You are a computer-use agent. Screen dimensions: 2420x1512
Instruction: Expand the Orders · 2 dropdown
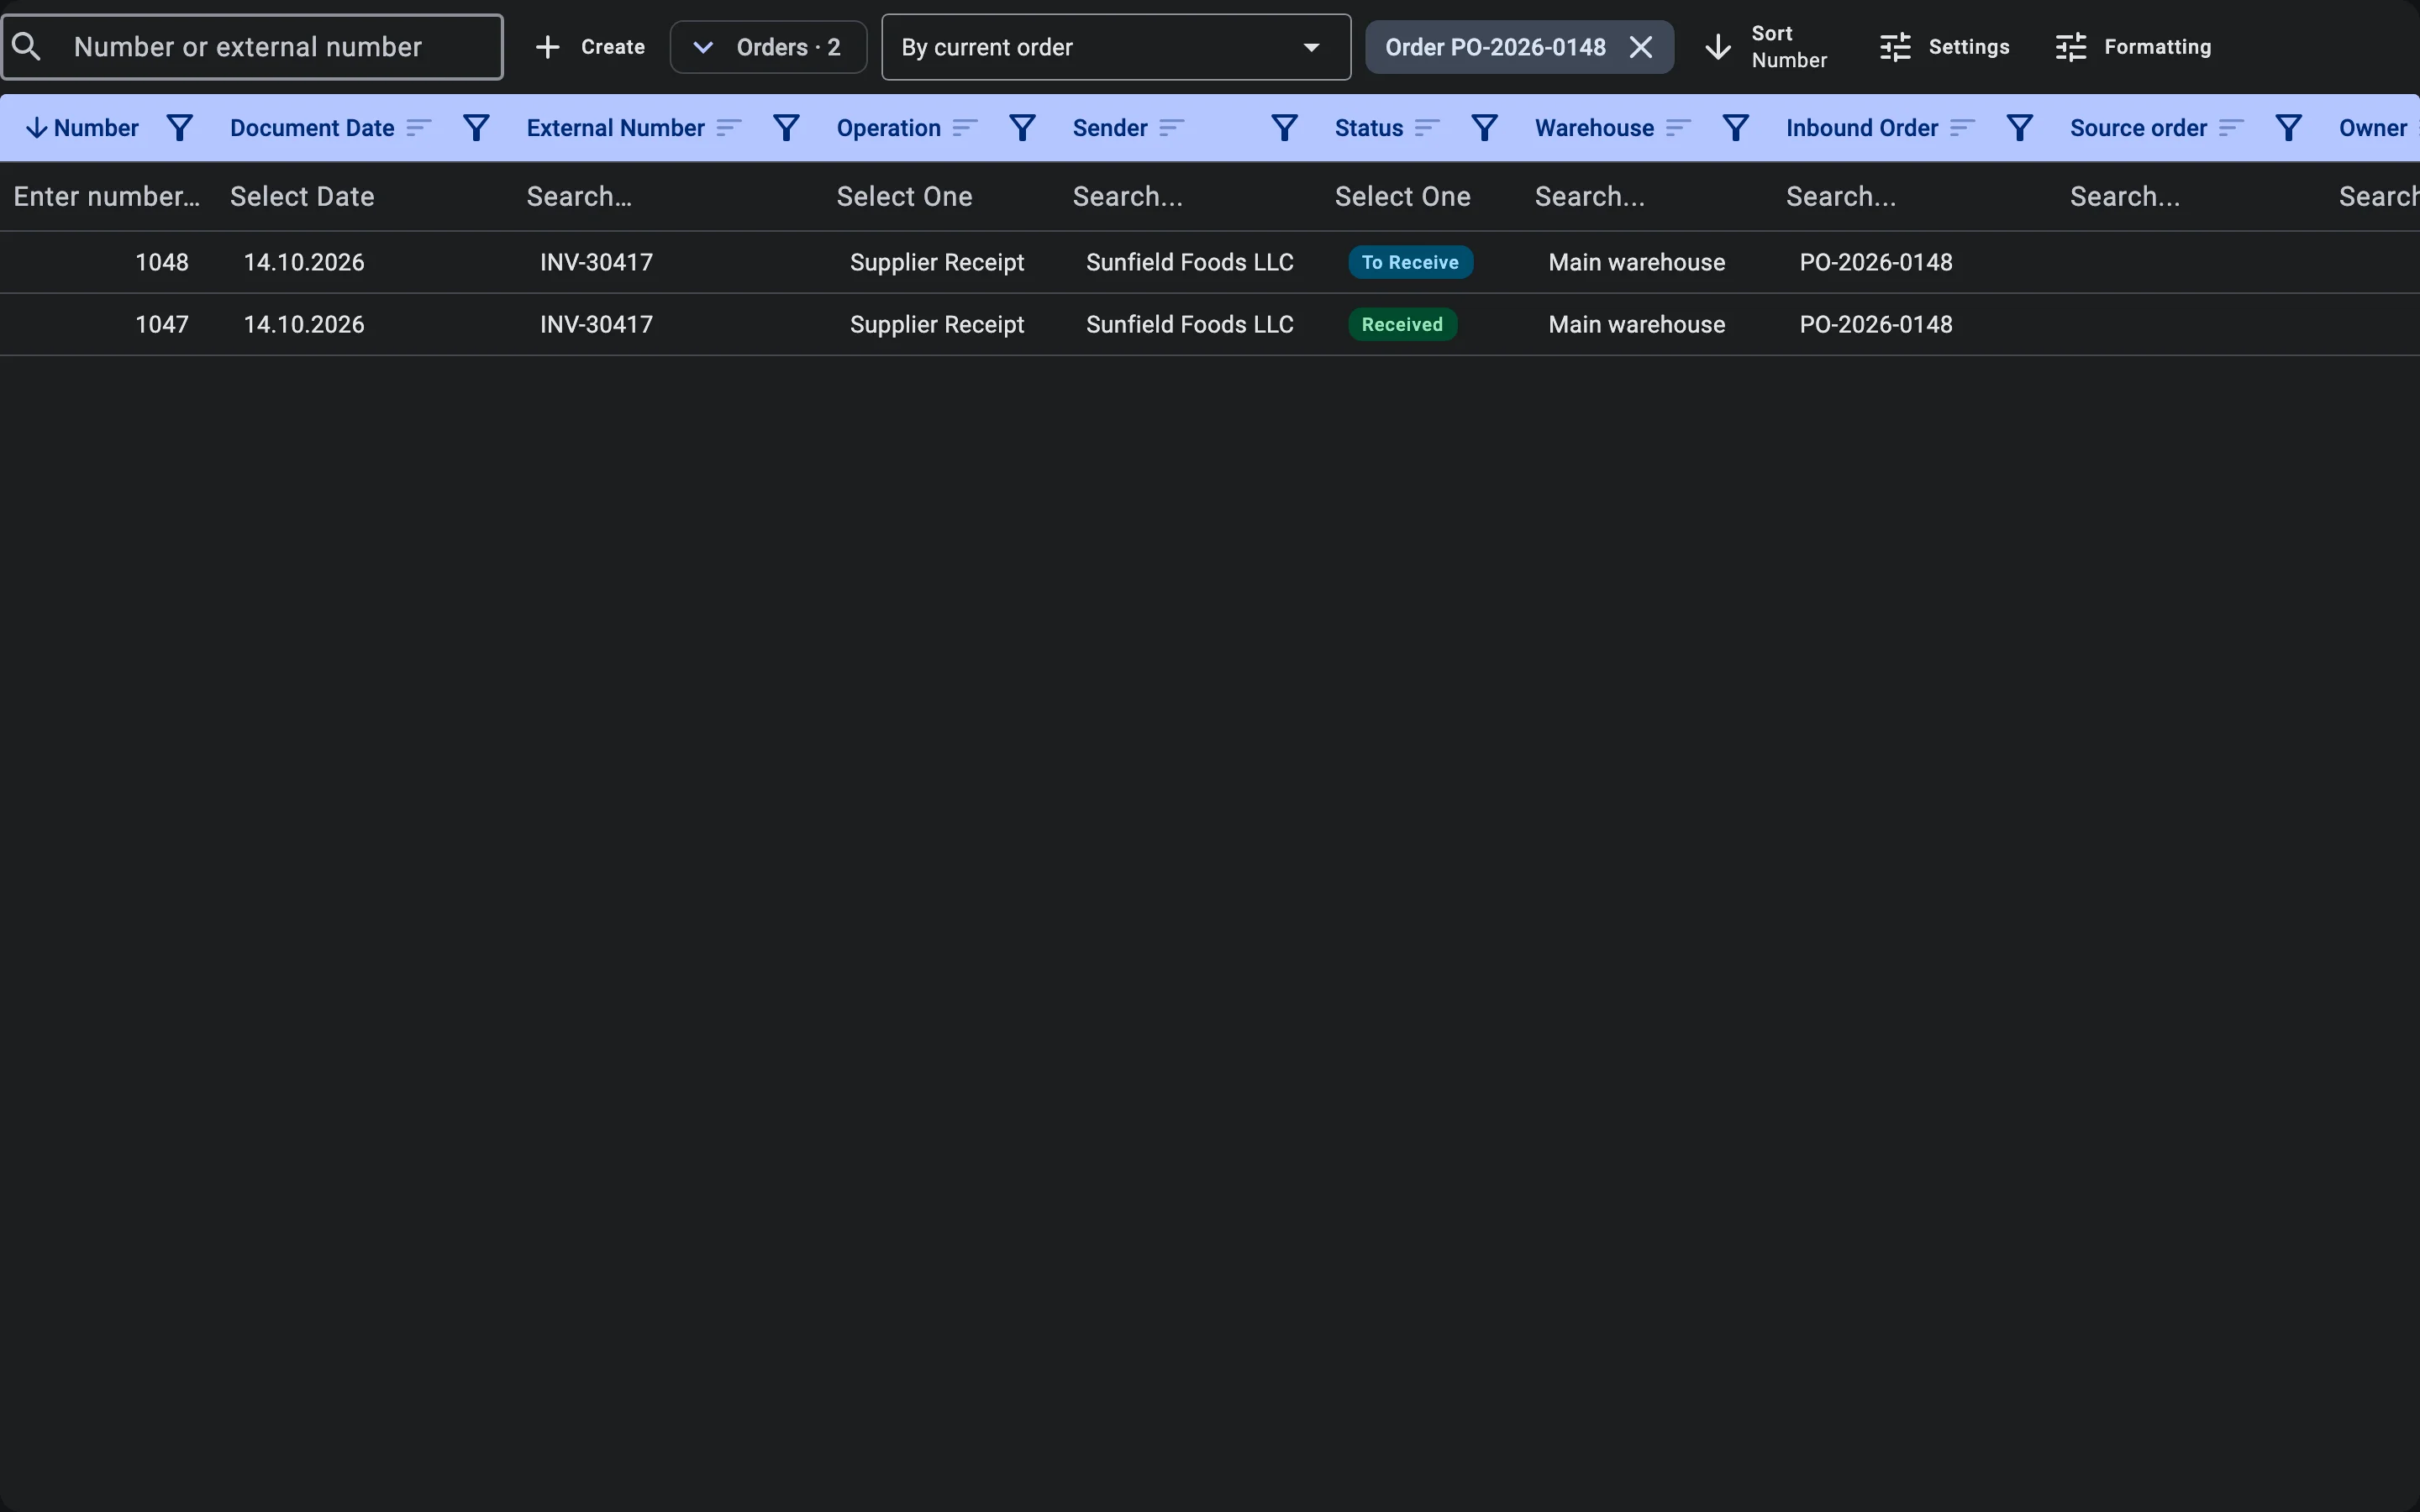768,47
